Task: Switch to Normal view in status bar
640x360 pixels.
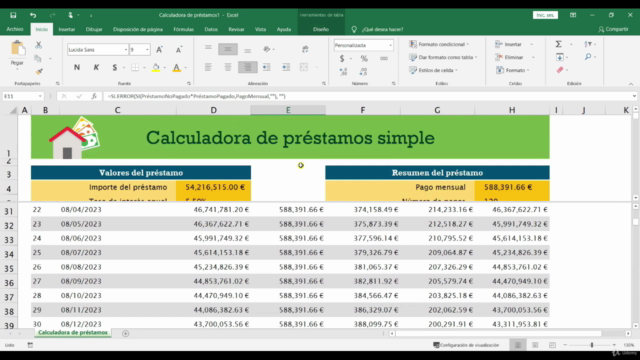Action: pyautogui.click(x=518, y=345)
